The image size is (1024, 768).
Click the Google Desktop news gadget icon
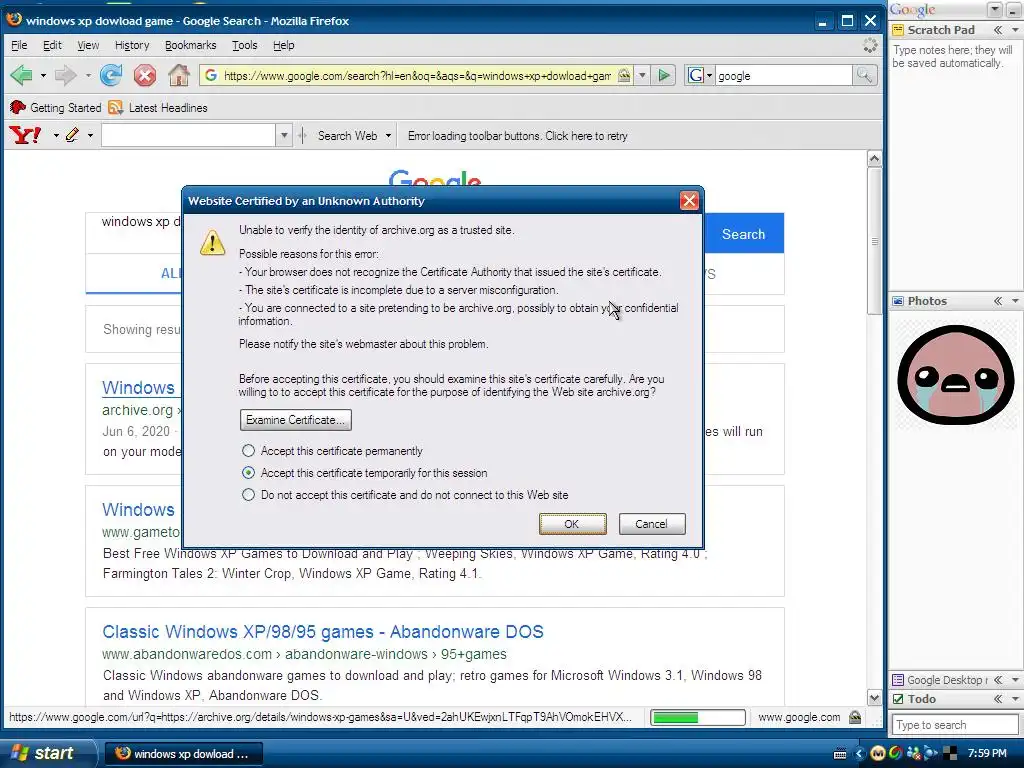click(898, 680)
